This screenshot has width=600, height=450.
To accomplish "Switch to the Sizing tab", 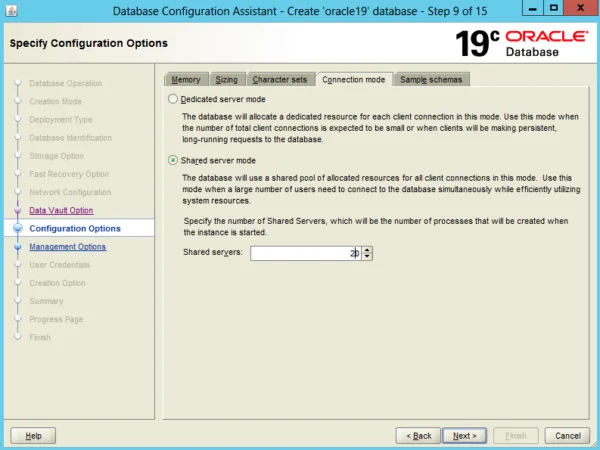I will point(227,80).
